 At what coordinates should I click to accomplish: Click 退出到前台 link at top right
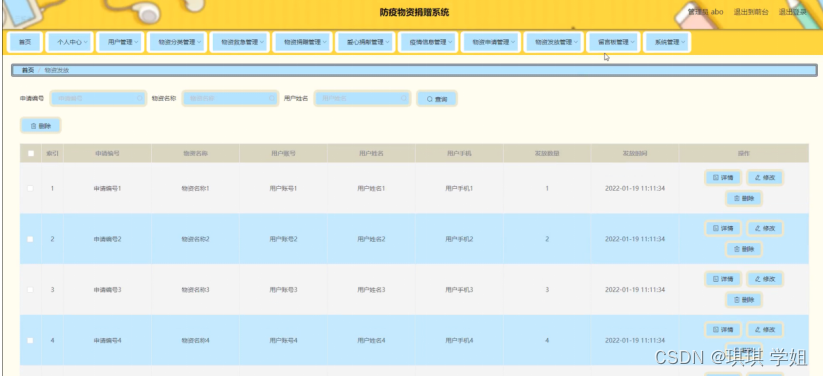pyautogui.click(x=751, y=12)
